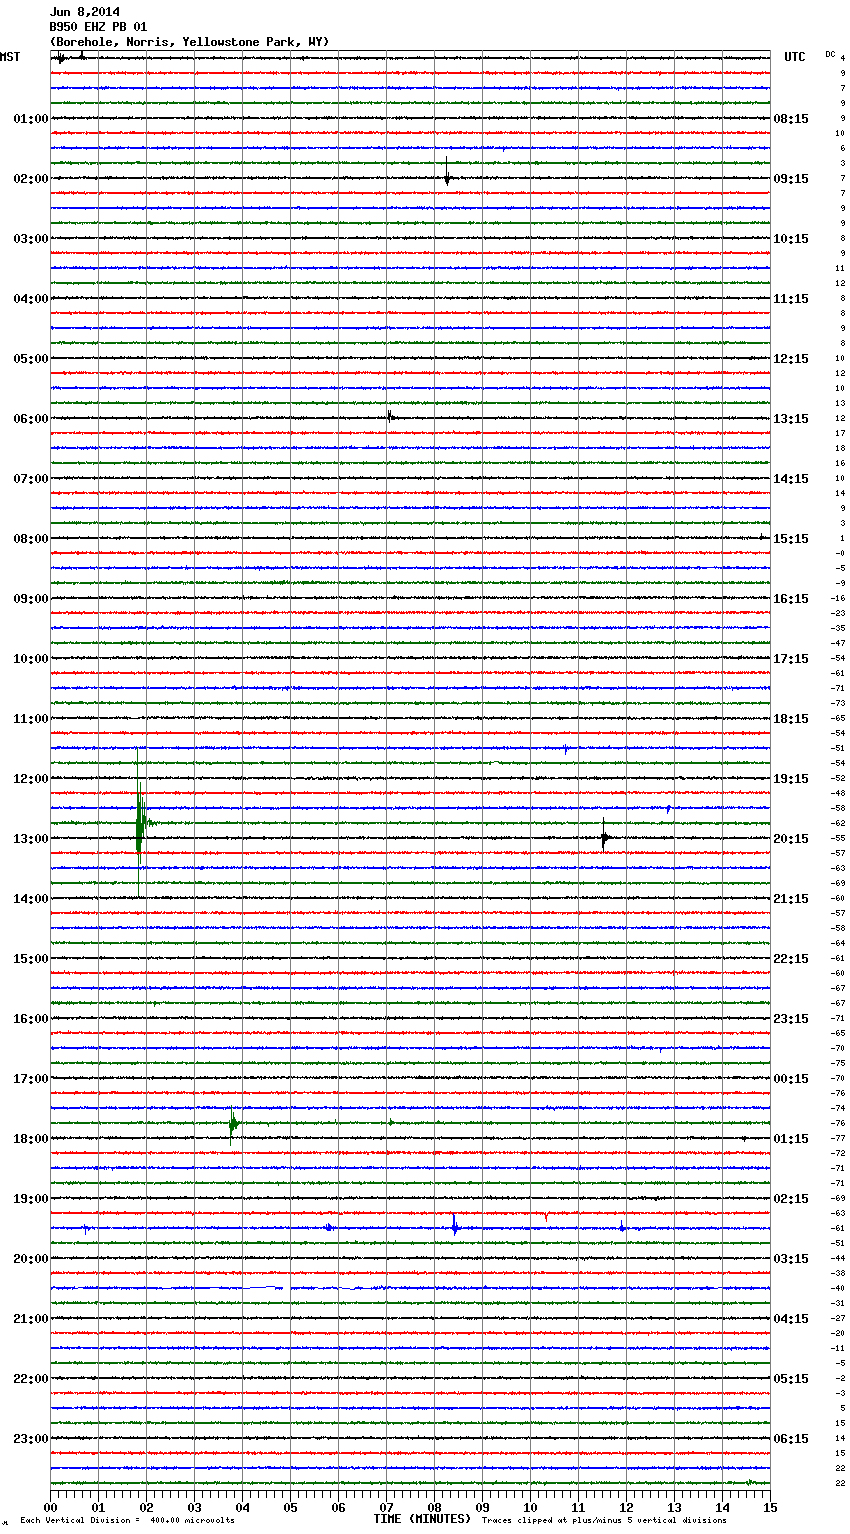Select the 23:00 MST time label
The height and width of the screenshot is (1534, 850).
(30, 1439)
